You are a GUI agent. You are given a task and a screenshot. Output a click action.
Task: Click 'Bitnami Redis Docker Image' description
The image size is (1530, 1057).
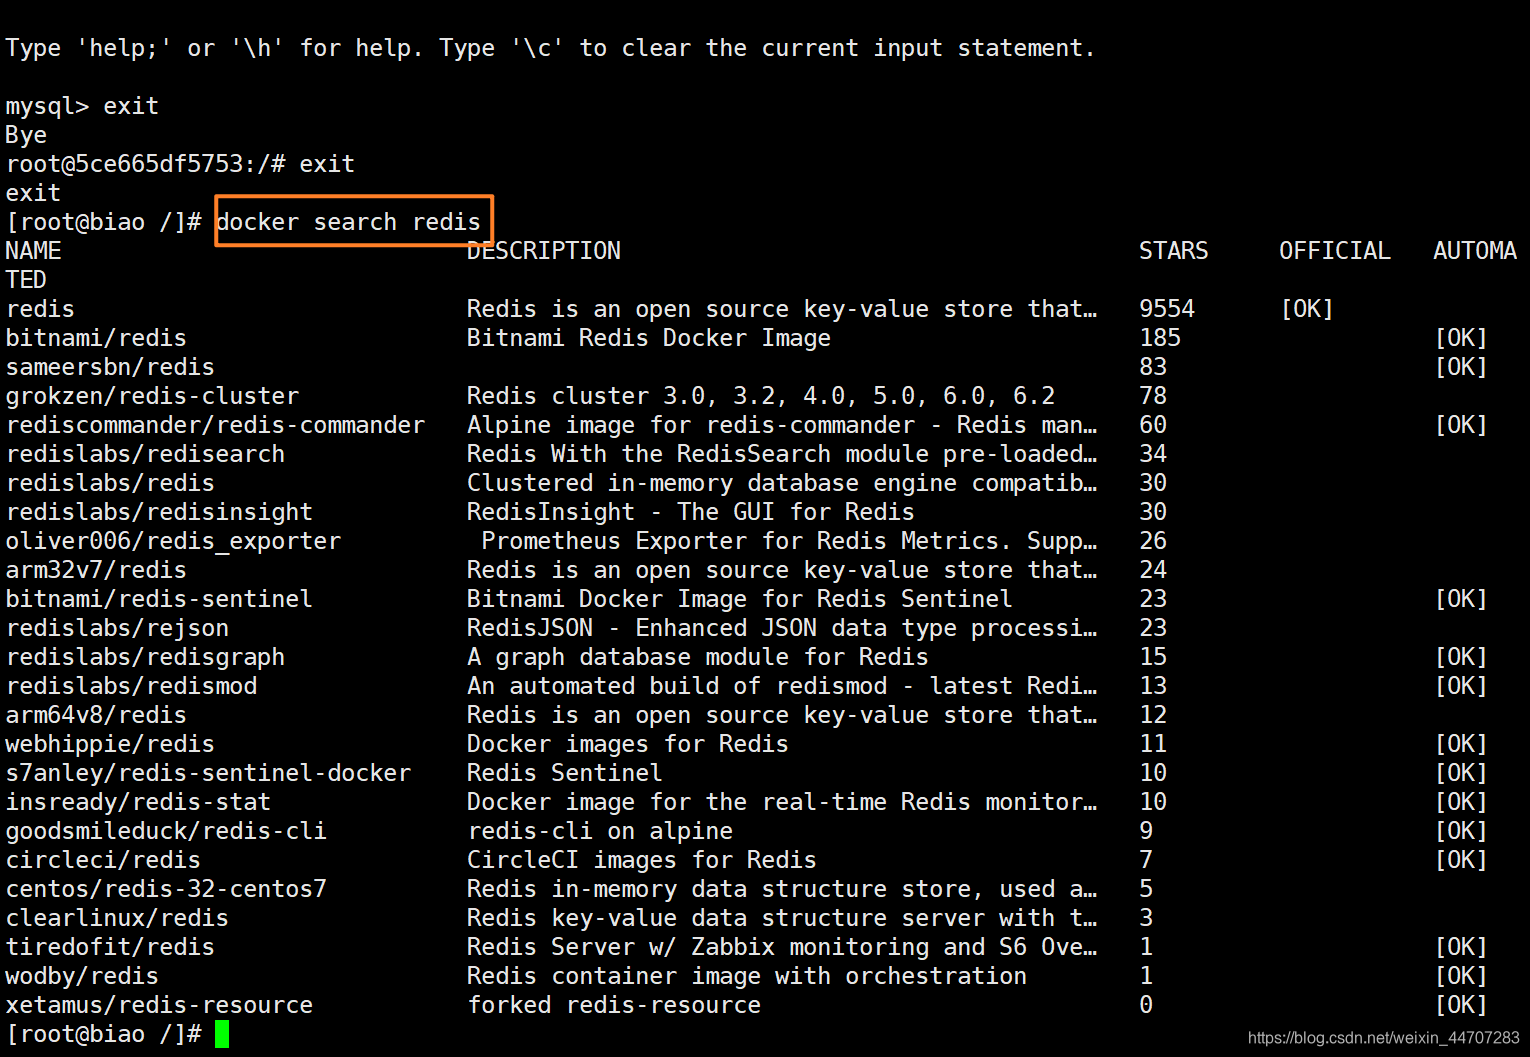tap(648, 338)
